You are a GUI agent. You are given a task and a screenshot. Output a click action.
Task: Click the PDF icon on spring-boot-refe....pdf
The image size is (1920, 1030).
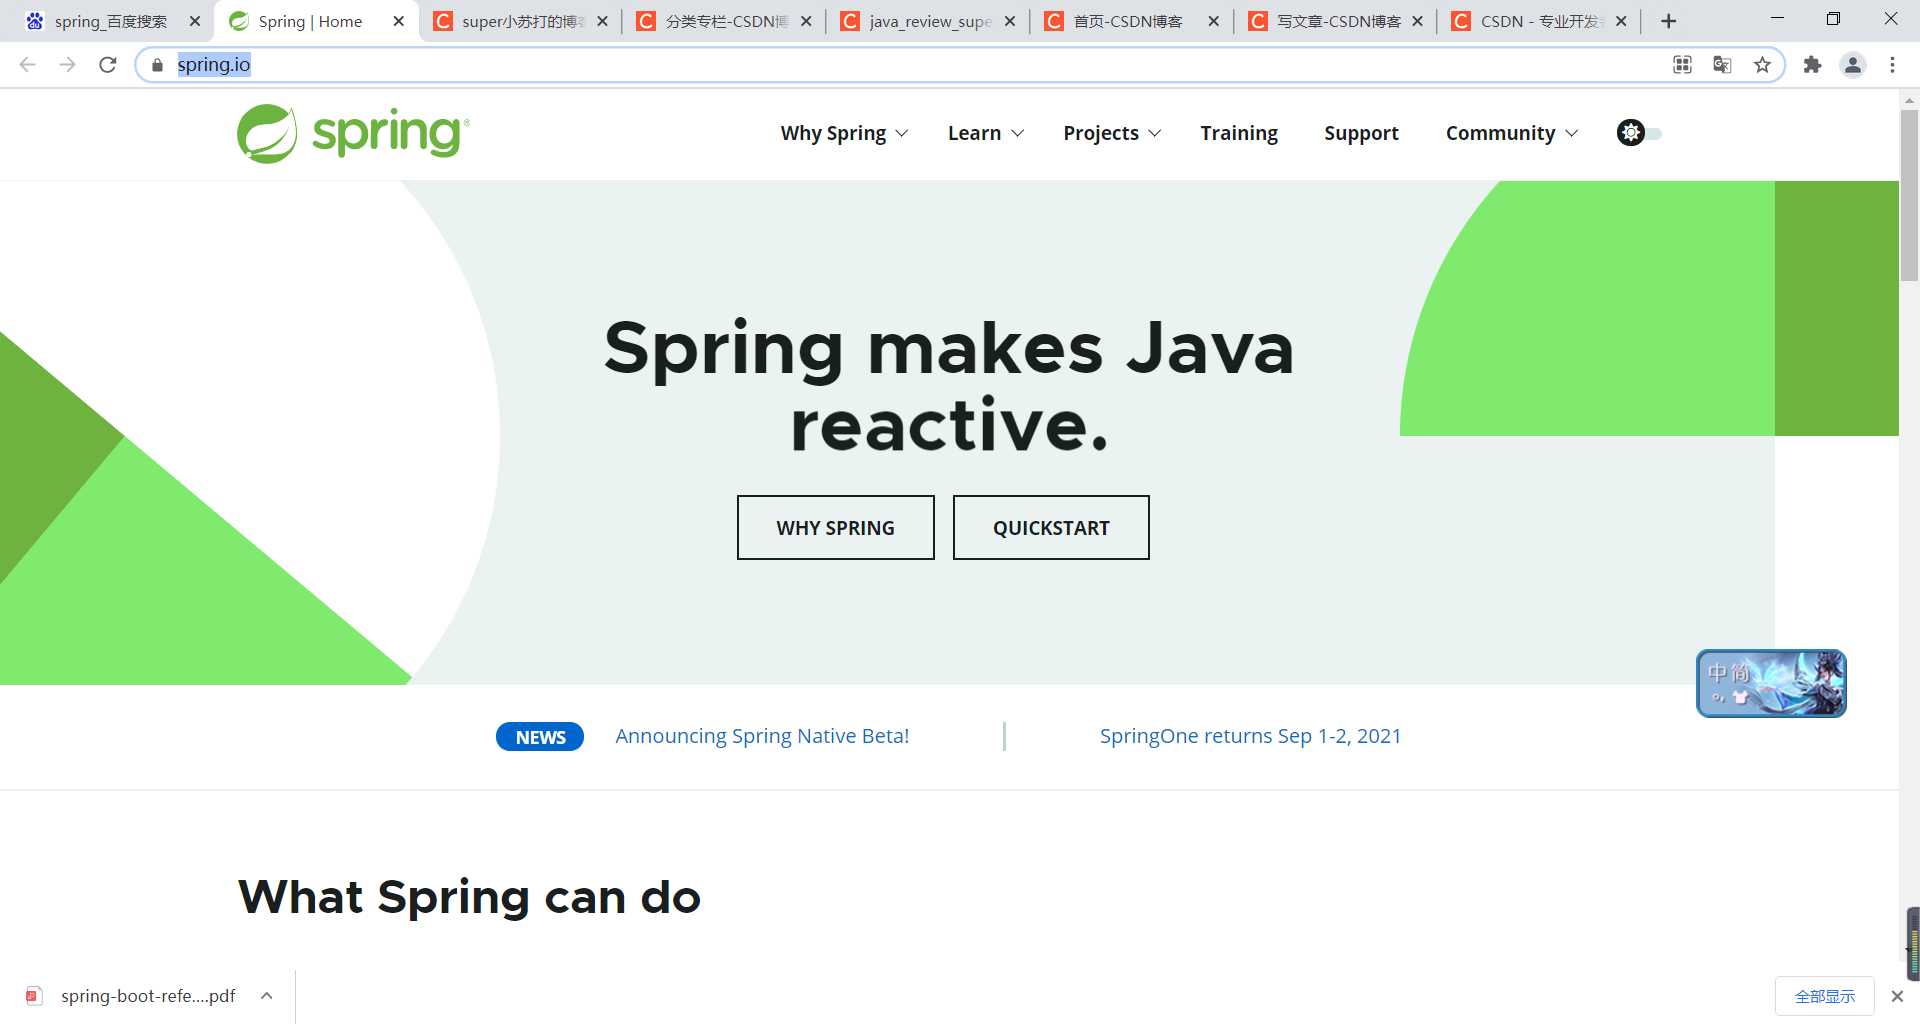point(33,996)
